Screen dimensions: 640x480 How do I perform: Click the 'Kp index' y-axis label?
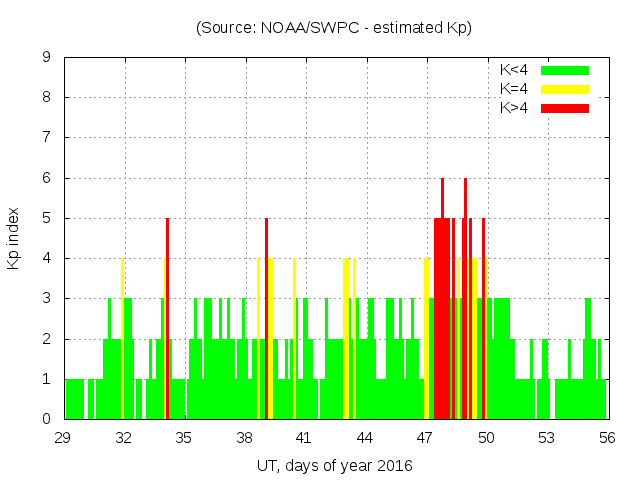[x=14, y=238]
